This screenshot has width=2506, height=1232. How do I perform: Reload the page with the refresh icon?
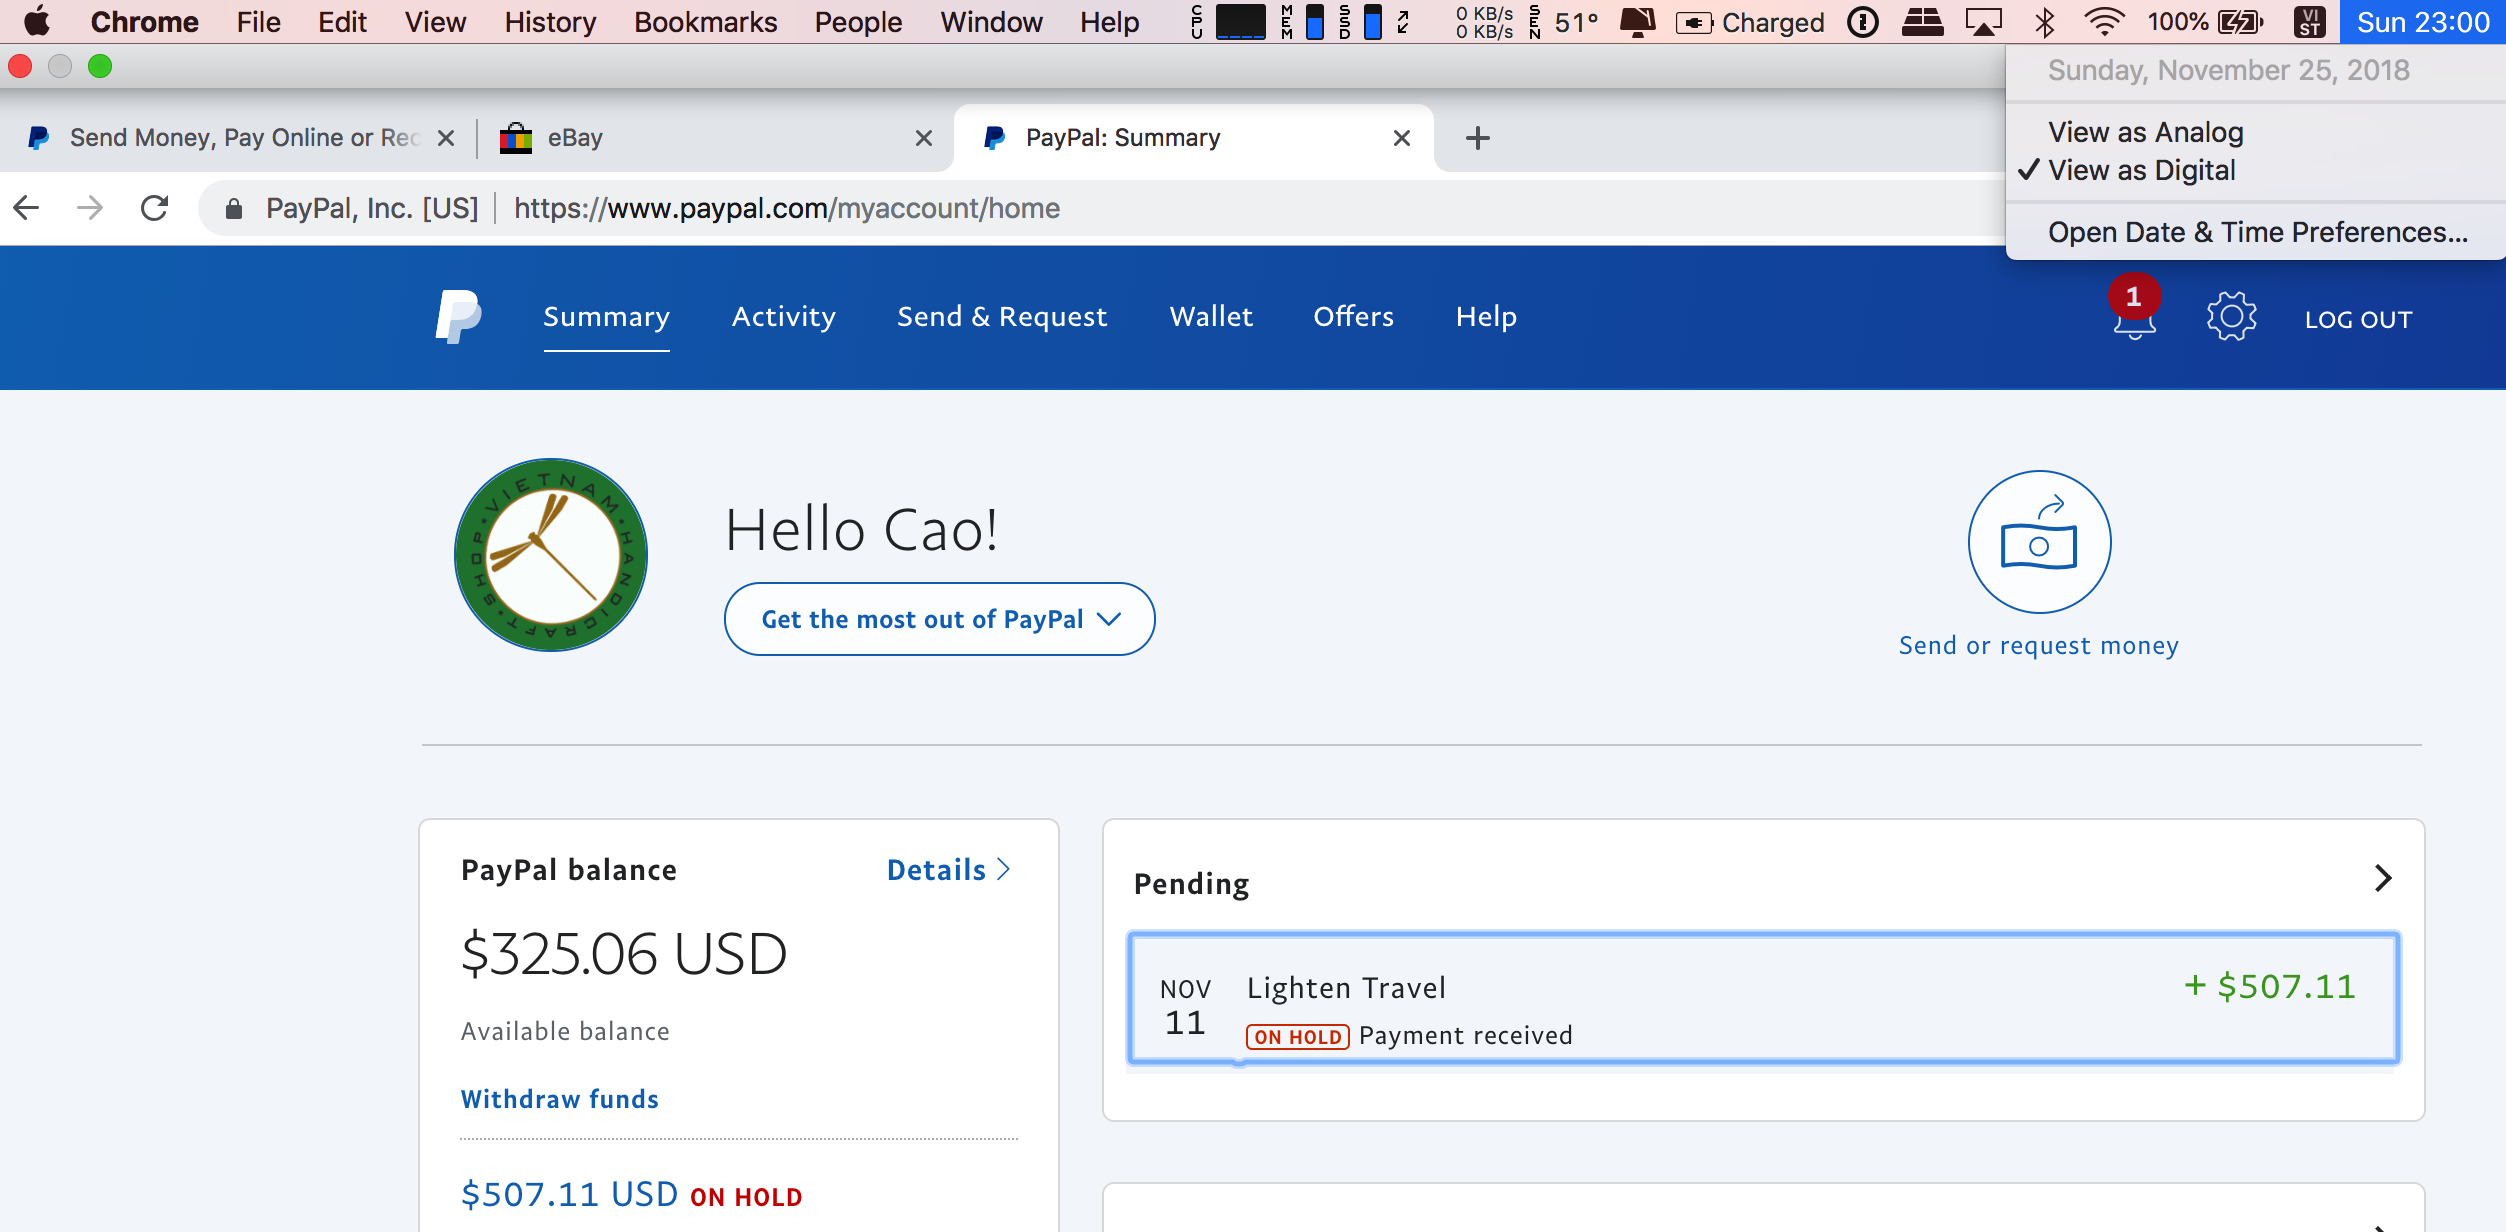tap(154, 208)
